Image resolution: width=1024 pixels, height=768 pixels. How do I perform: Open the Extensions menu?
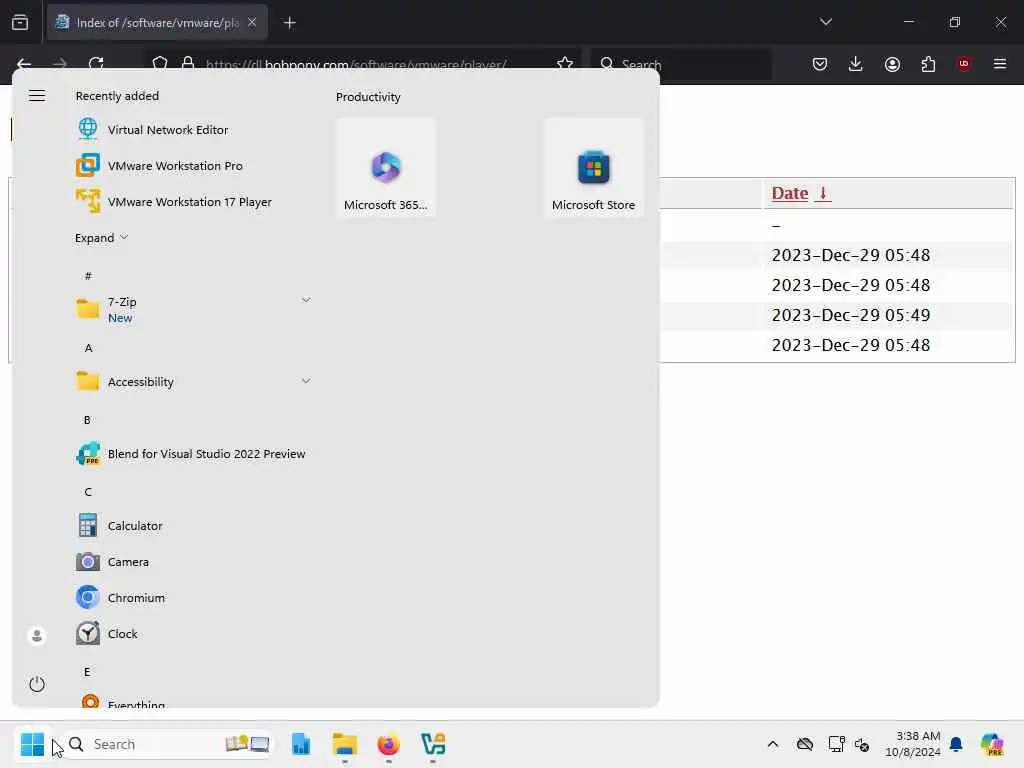[x=928, y=64]
